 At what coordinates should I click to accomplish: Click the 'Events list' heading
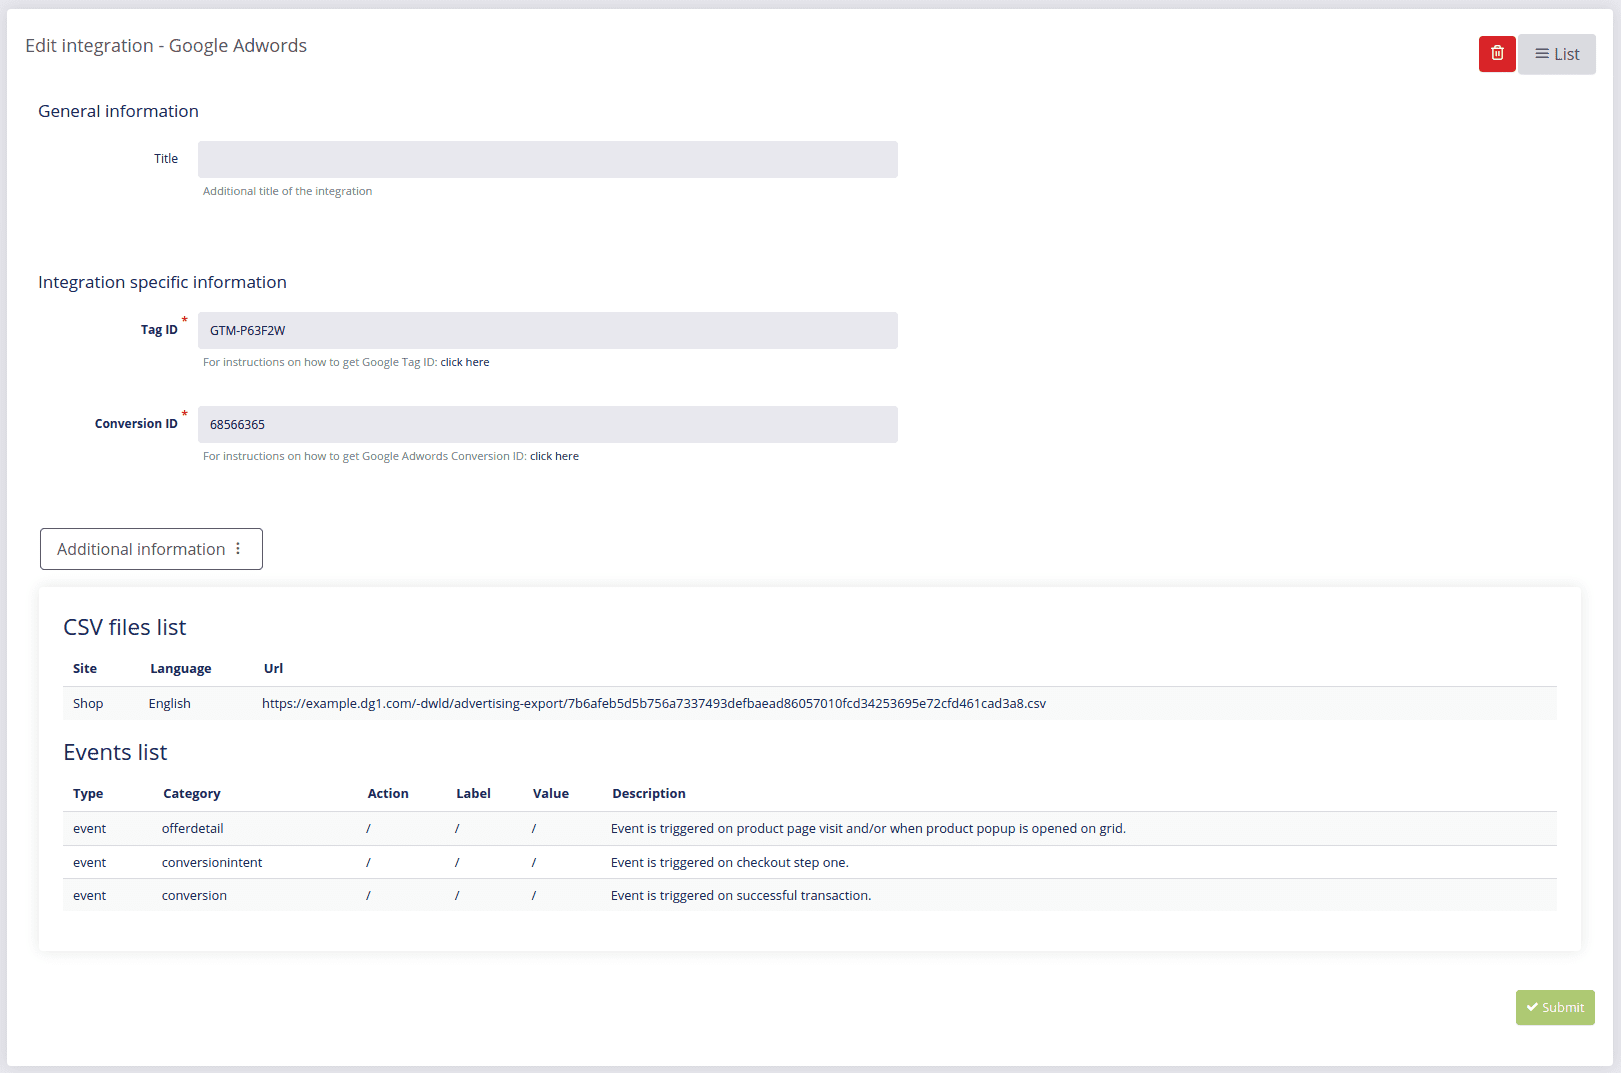[115, 752]
